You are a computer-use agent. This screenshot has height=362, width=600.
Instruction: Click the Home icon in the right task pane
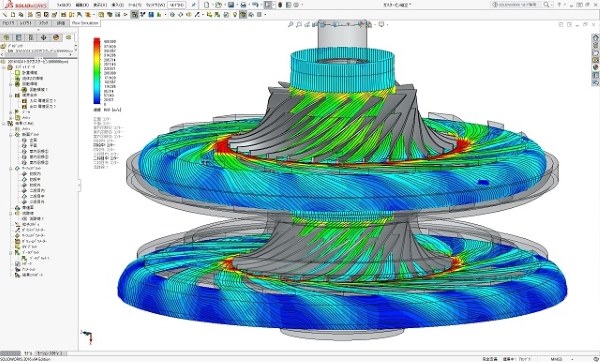(595, 38)
